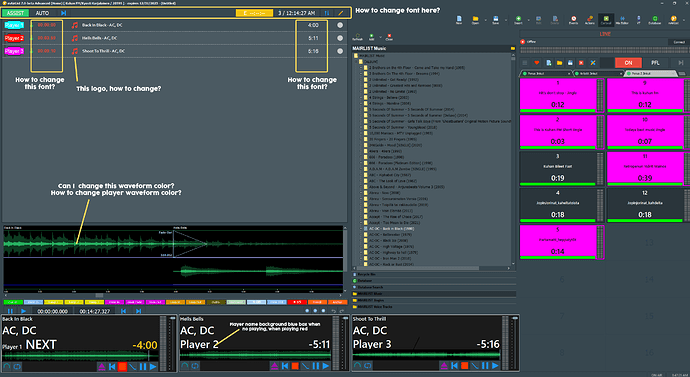Click the tools icon in cartwall toolbar

point(593,63)
